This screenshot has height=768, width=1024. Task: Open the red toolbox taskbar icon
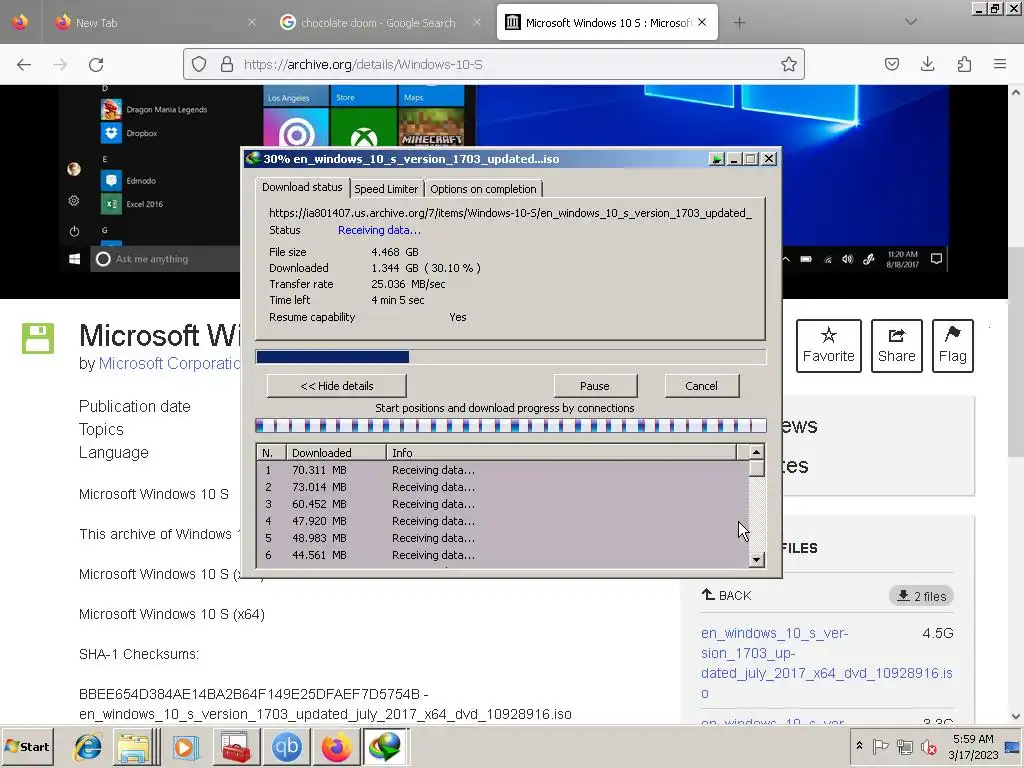[x=236, y=747]
